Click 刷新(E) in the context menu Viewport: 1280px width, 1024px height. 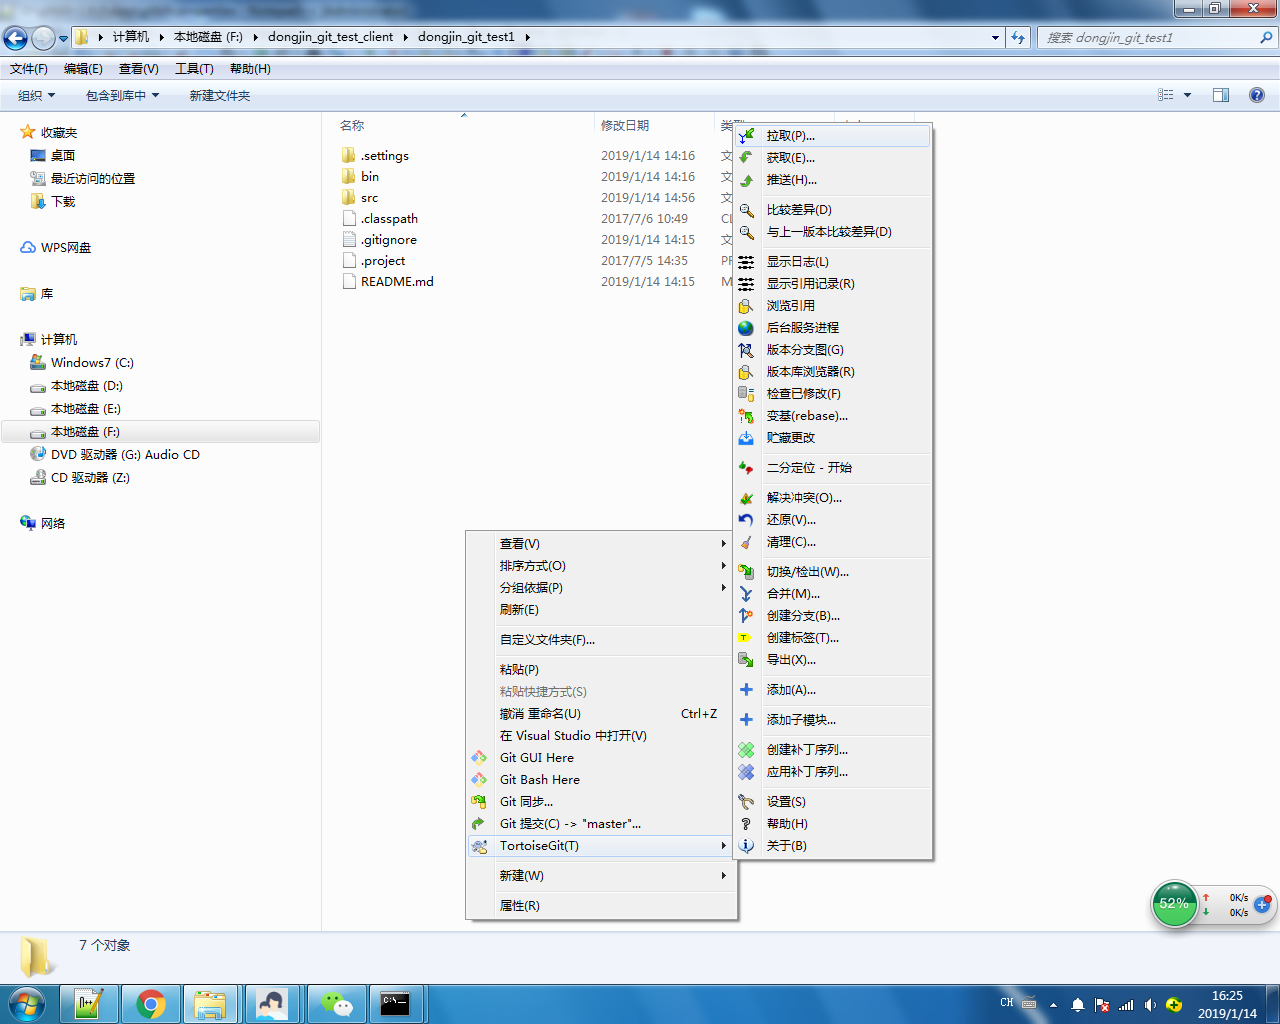520,609
